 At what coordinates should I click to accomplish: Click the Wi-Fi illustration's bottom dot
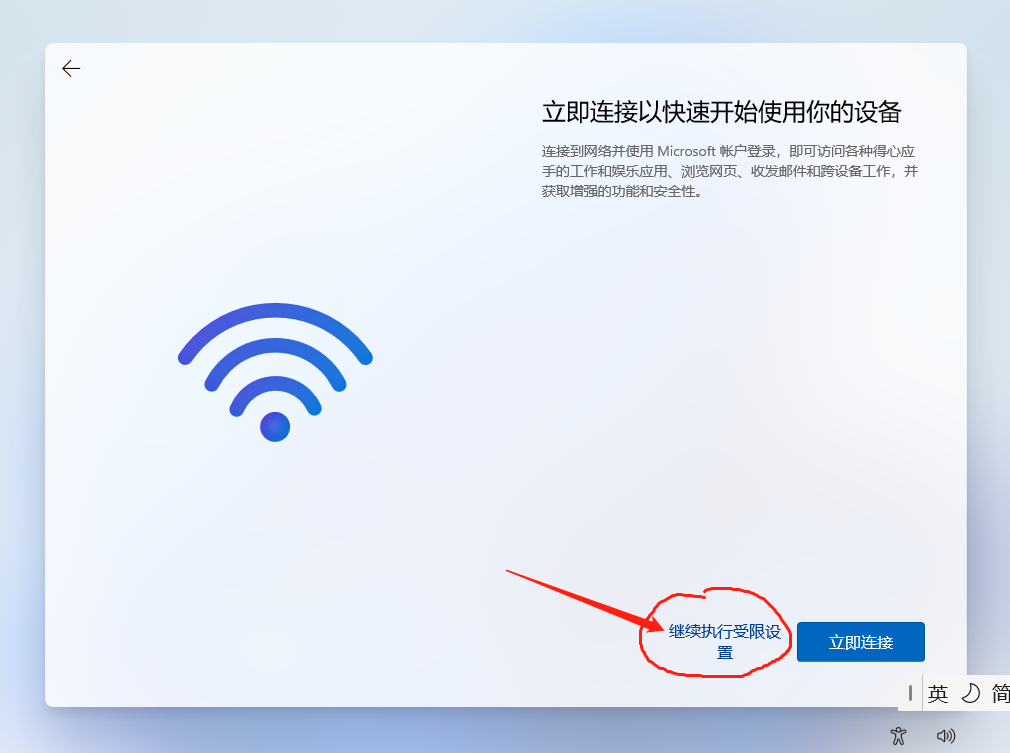275,426
